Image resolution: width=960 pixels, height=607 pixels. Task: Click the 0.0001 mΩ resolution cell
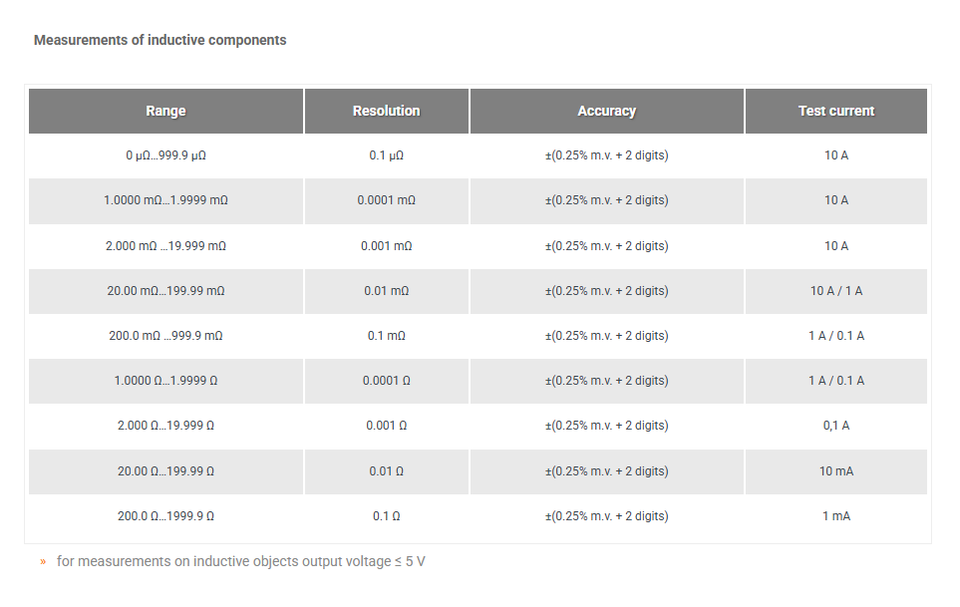(386, 201)
